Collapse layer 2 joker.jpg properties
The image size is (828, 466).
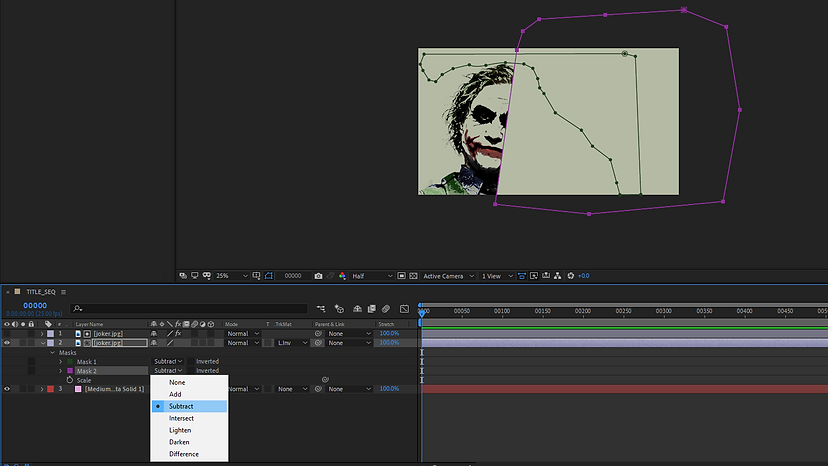pos(42,343)
